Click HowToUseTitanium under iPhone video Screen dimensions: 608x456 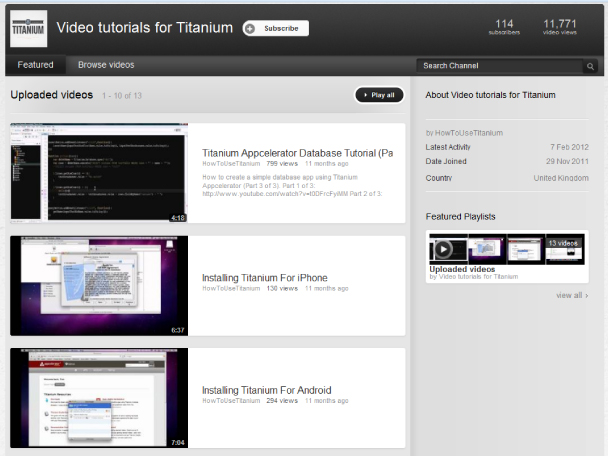[x=231, y=288]
